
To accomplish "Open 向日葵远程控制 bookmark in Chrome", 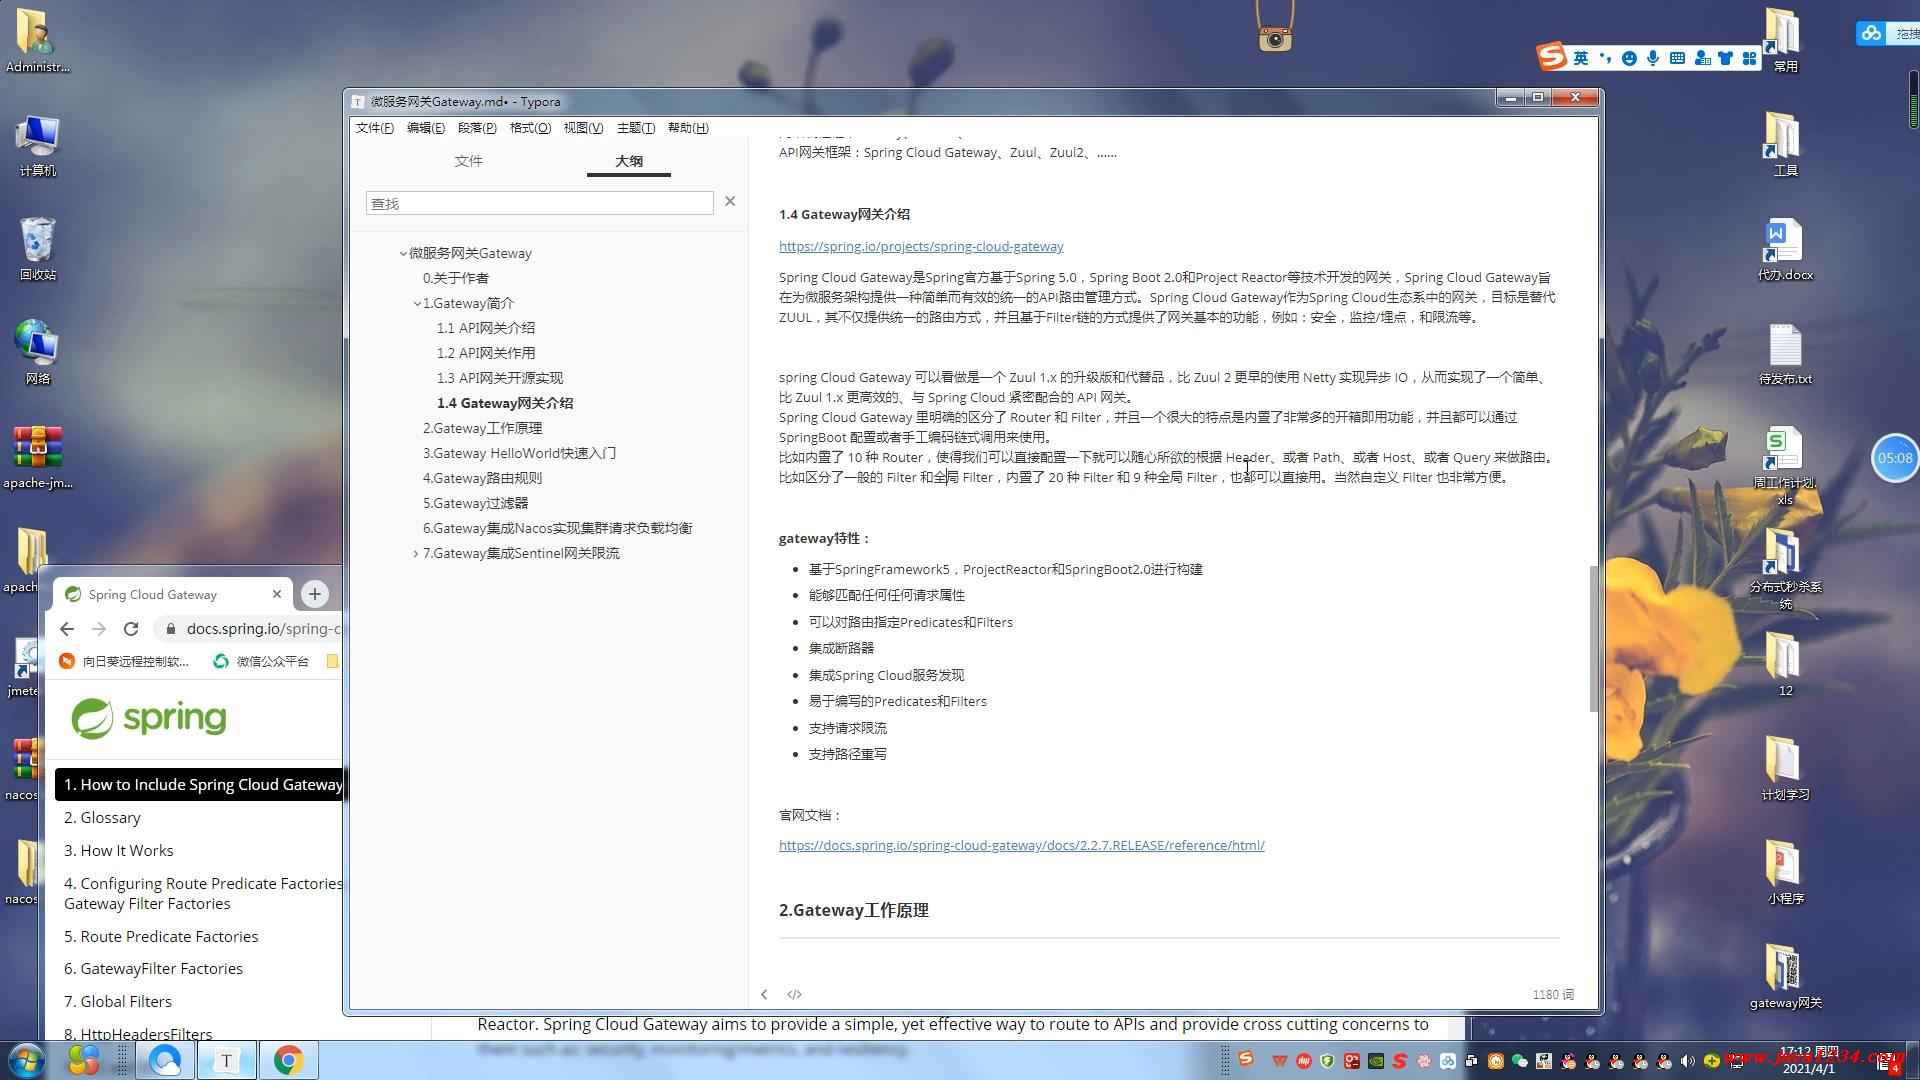I will pos(123,661).
